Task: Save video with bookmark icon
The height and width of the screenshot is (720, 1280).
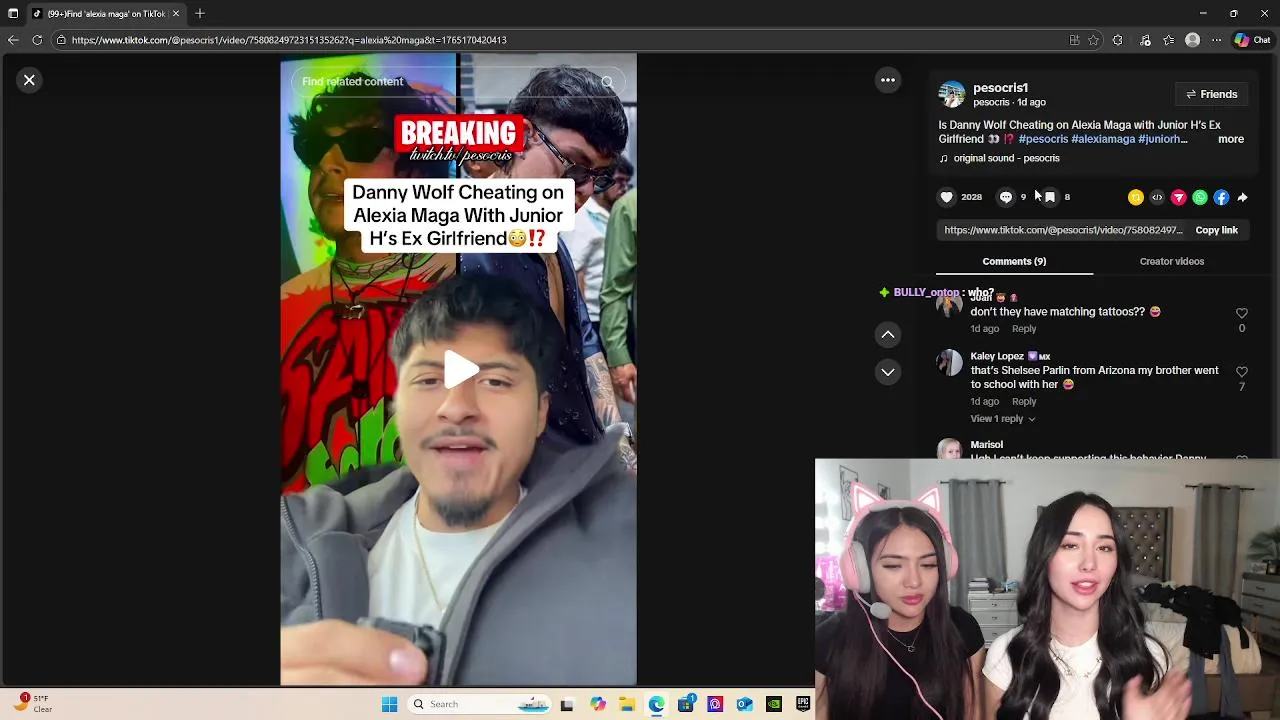Action: [x=1050, y=197]
